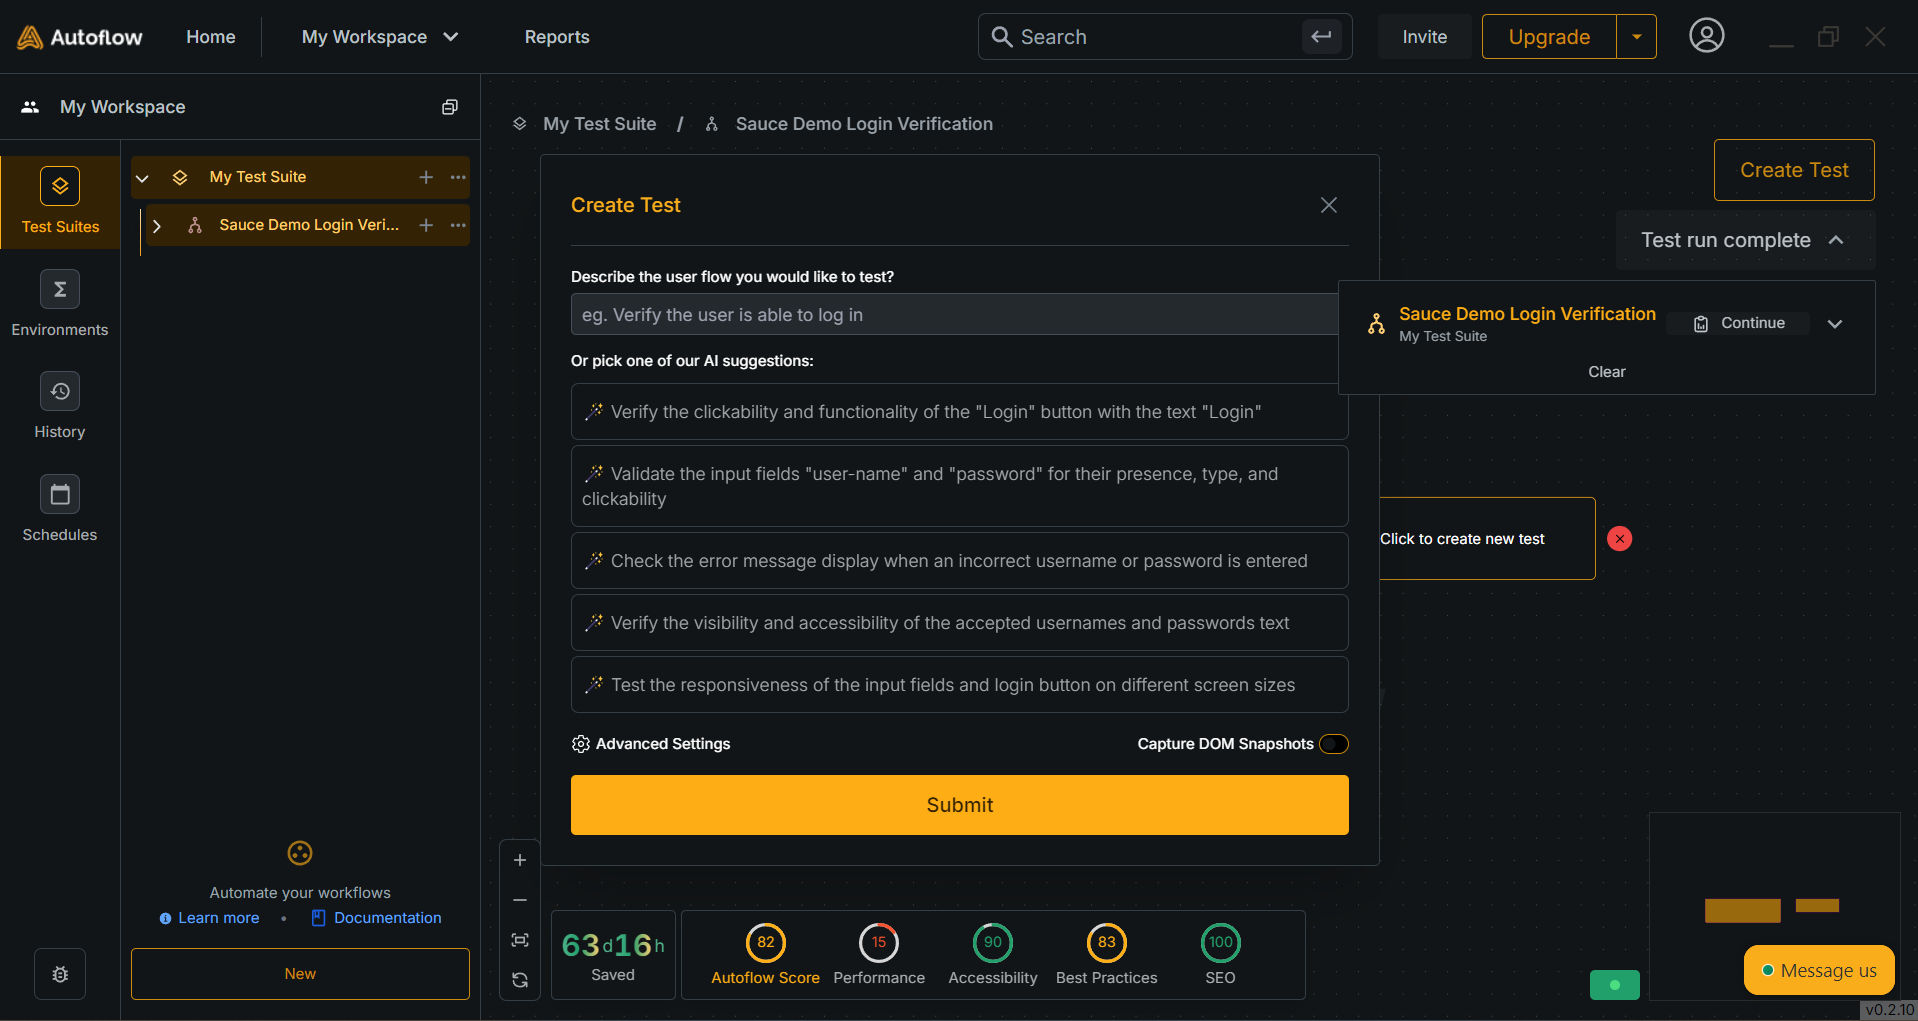Go to the Reports menu item
Viewport: 1918px width, 1021px height.
click(557, 37)
